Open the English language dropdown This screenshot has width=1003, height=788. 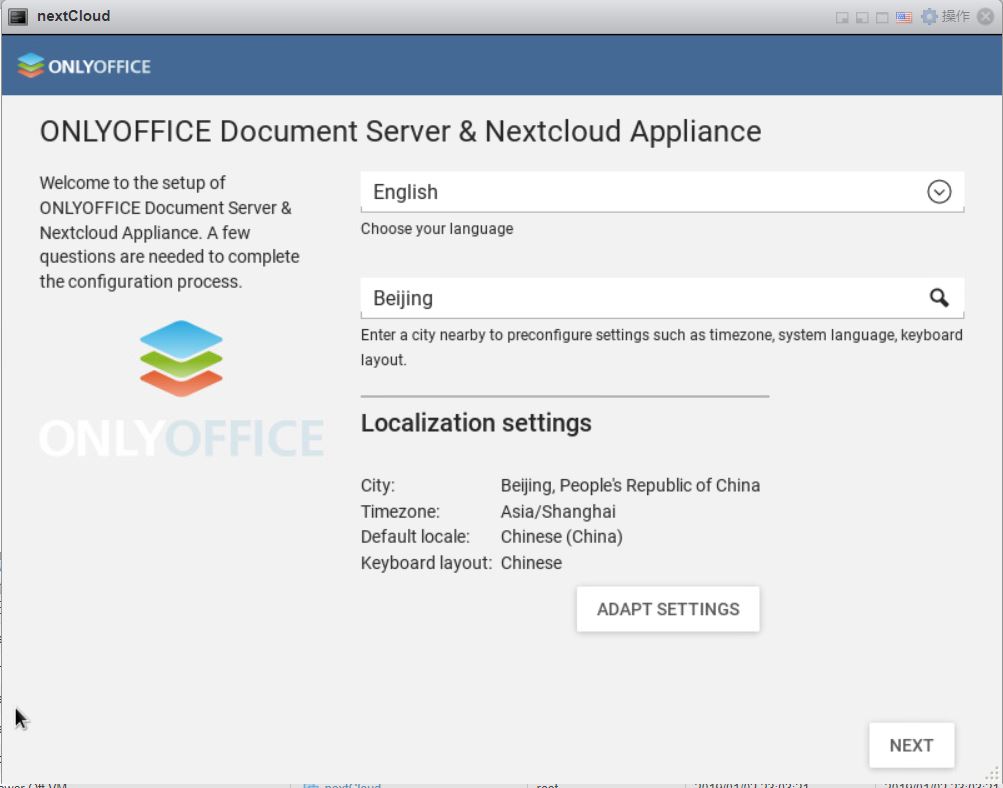[x=662, y=192]
